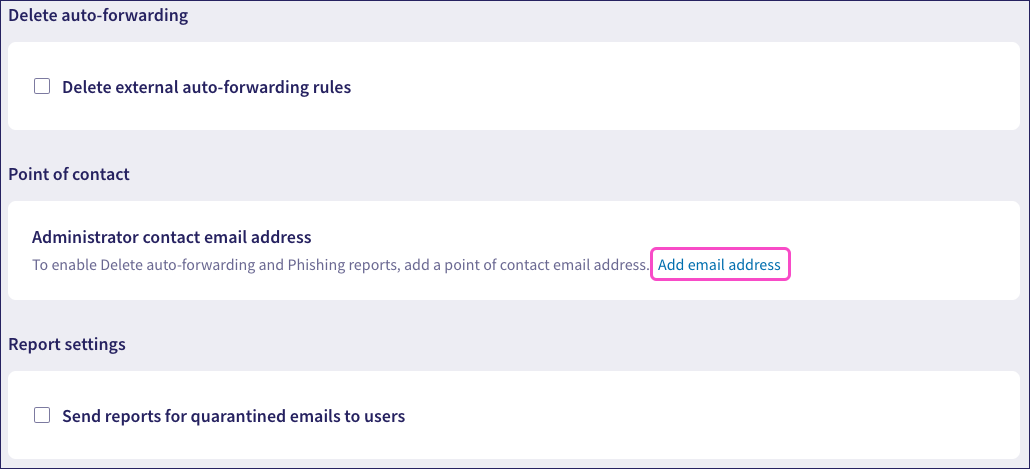Select the "Delete auto-forwarding" section heading
This screenshot has width=1030, height=469.
click(x=98, y=16)
